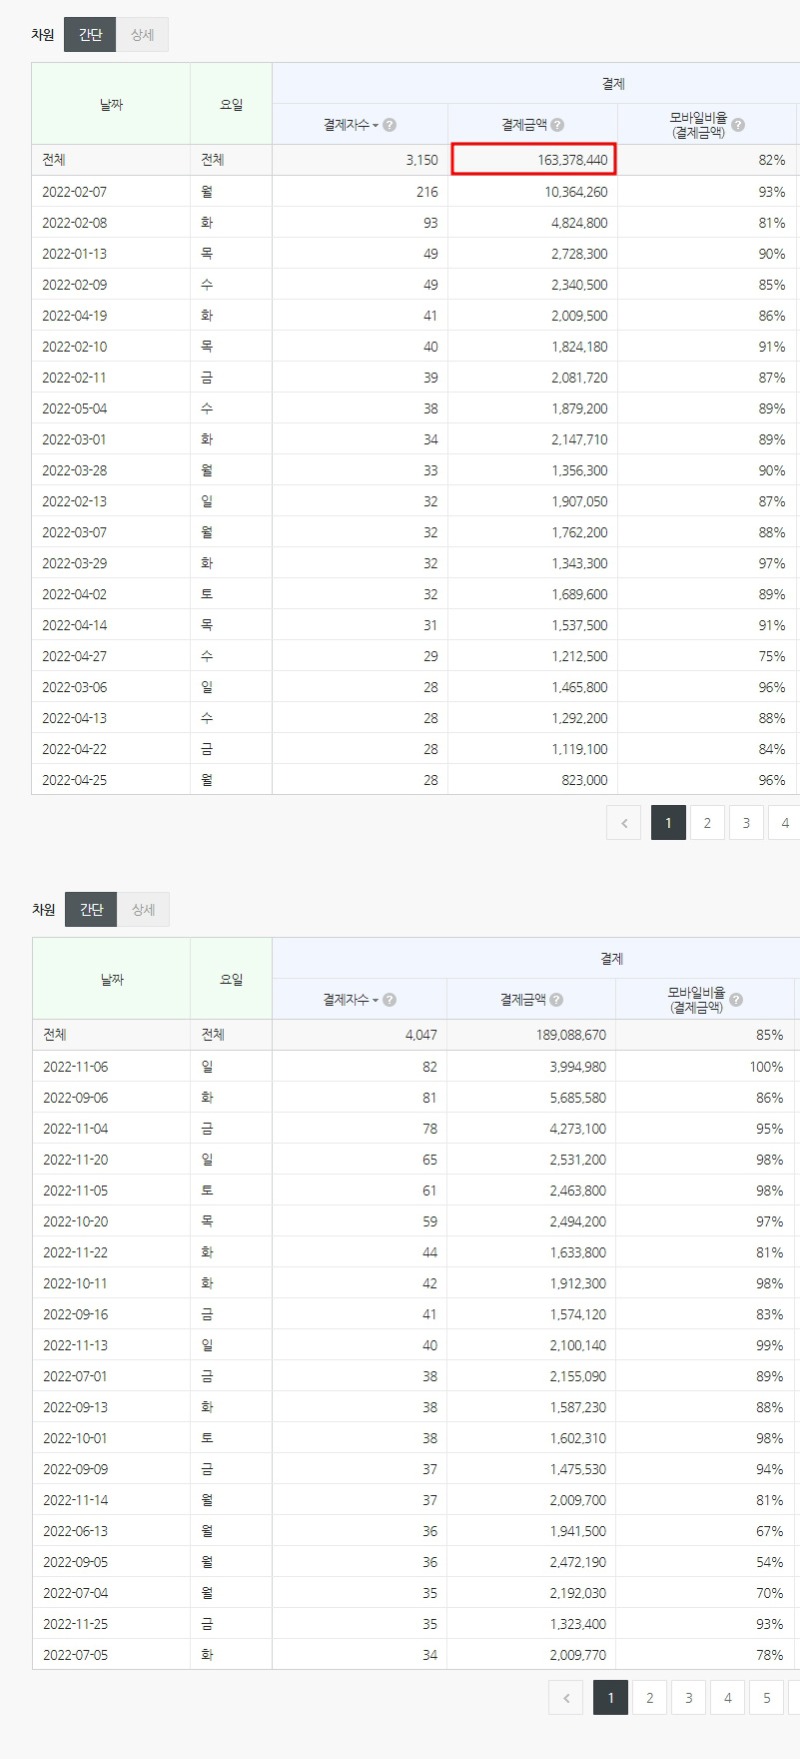Open page 3 of the lower table
Viewport: 800px width, 1759px height.
click(689, 1698)
